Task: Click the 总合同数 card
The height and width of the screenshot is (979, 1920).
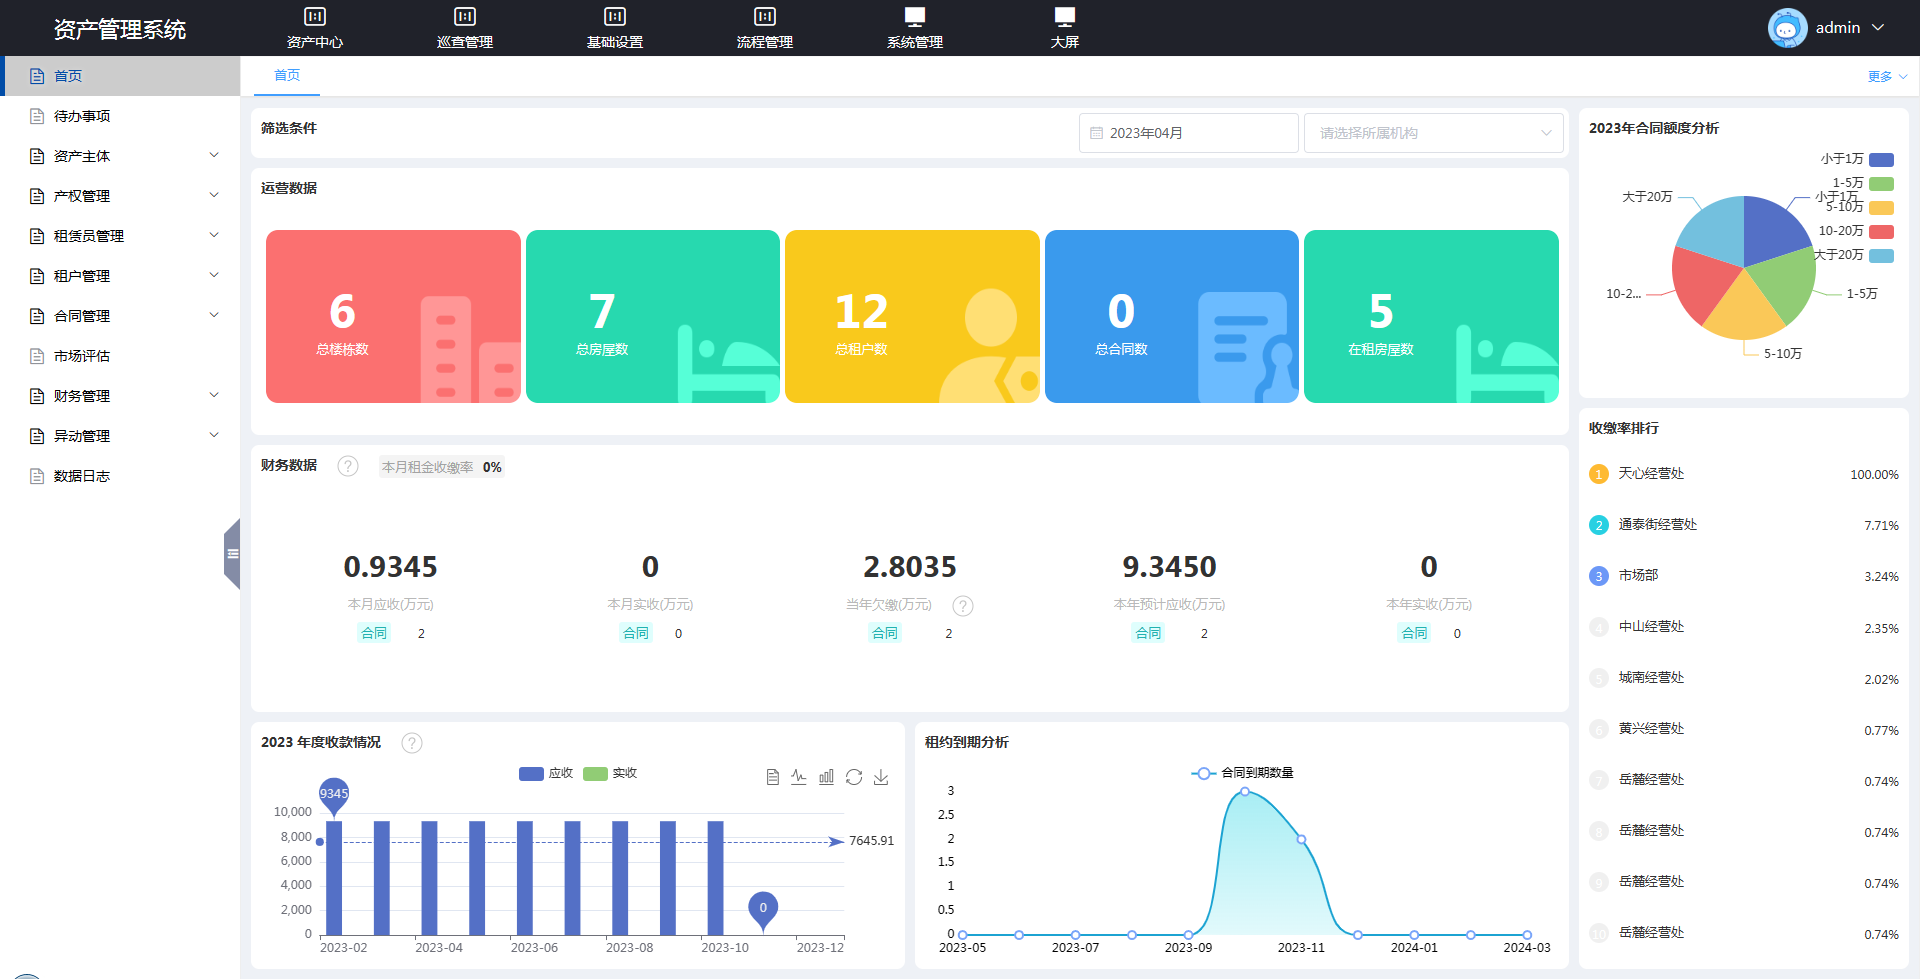Action: click(1172, 316)
